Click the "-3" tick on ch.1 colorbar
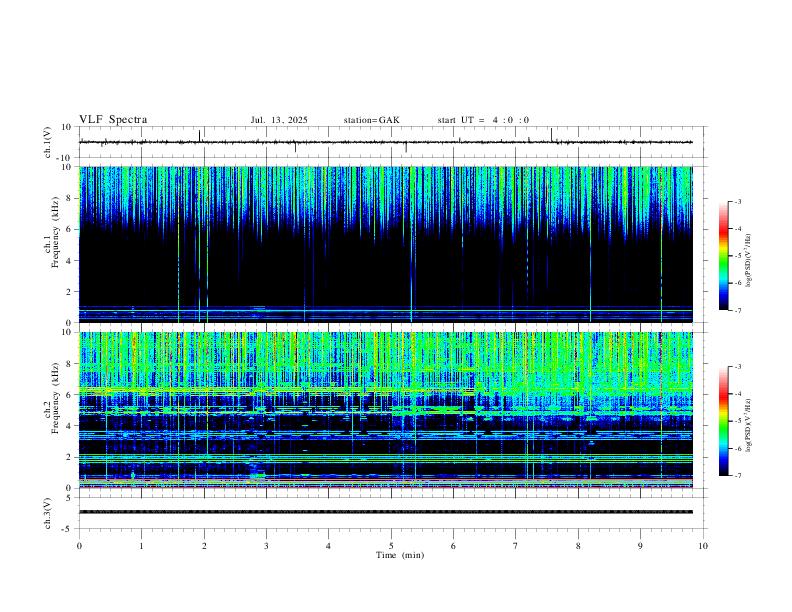Viewport: 792px width, 612px height. (737, 201)
